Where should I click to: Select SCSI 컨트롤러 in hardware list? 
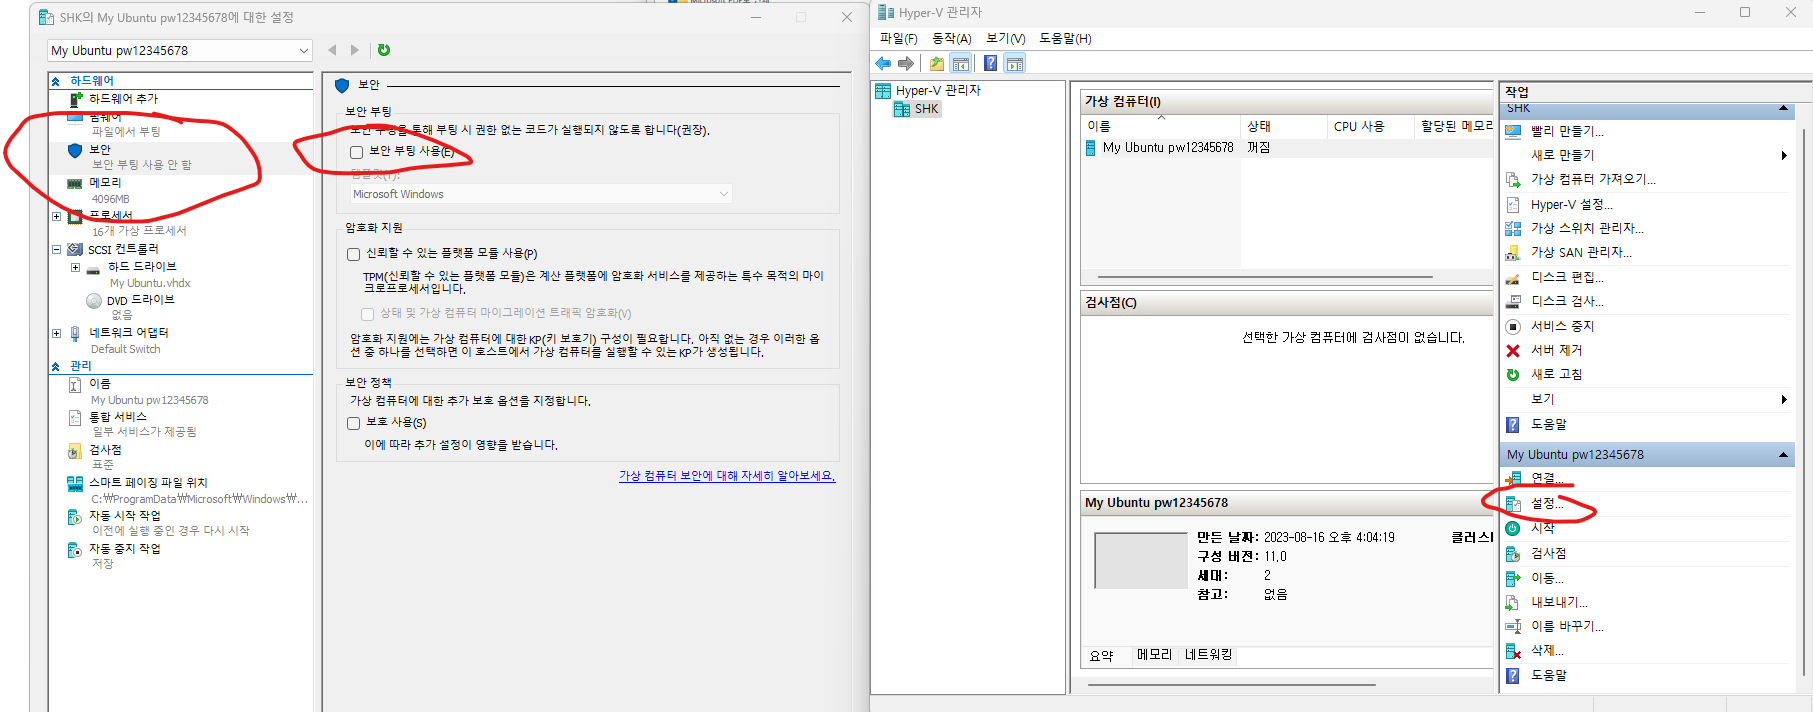pos(123,249)
